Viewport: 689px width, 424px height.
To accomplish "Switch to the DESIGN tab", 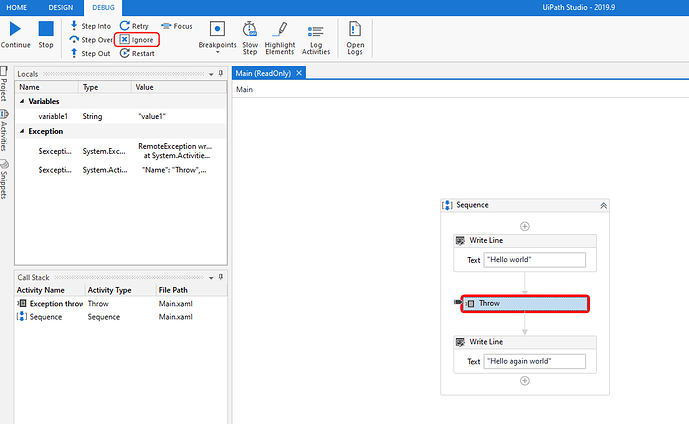I will click(x=61, y=7).
